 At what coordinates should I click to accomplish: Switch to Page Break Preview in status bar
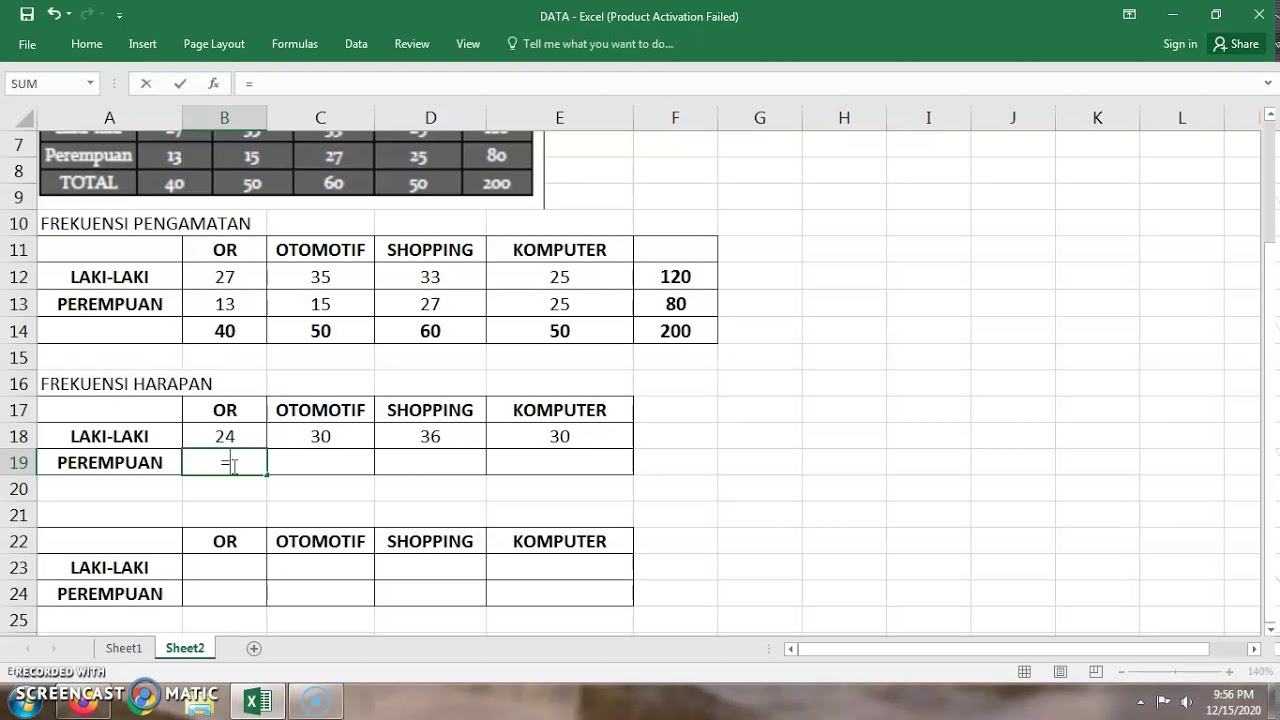click(1096, 672)
